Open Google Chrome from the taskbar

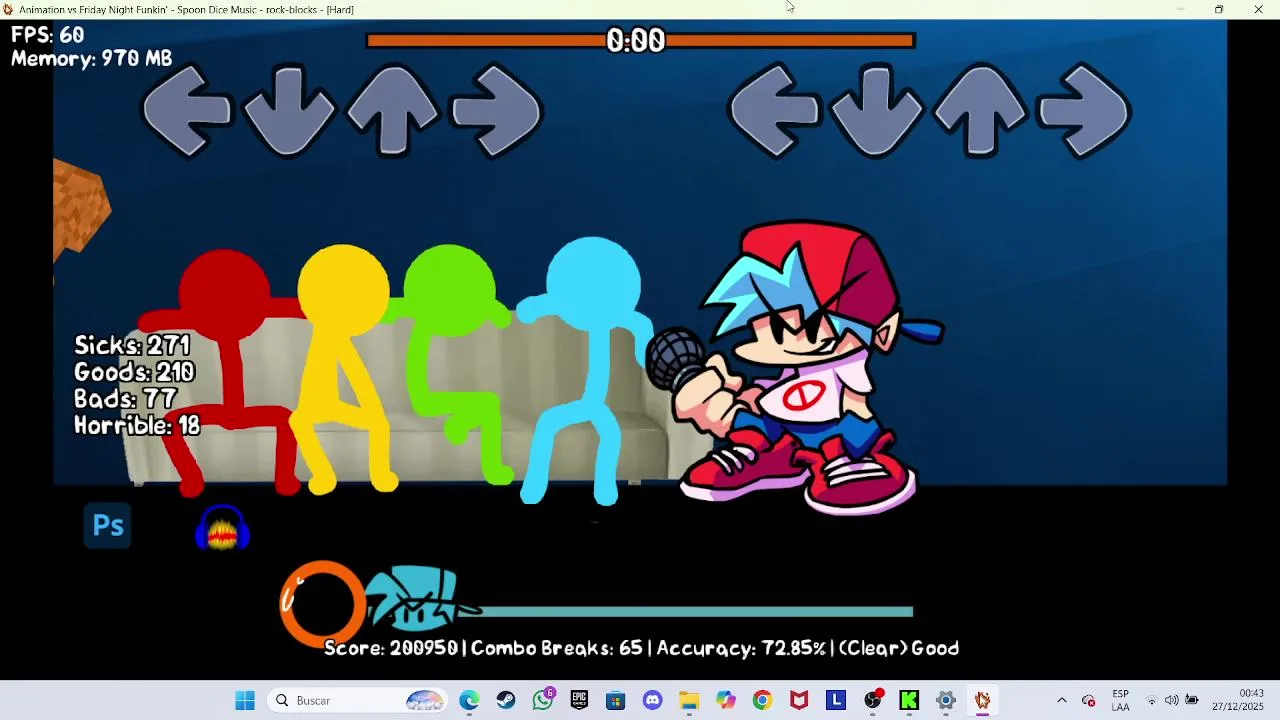click(763, 701)
